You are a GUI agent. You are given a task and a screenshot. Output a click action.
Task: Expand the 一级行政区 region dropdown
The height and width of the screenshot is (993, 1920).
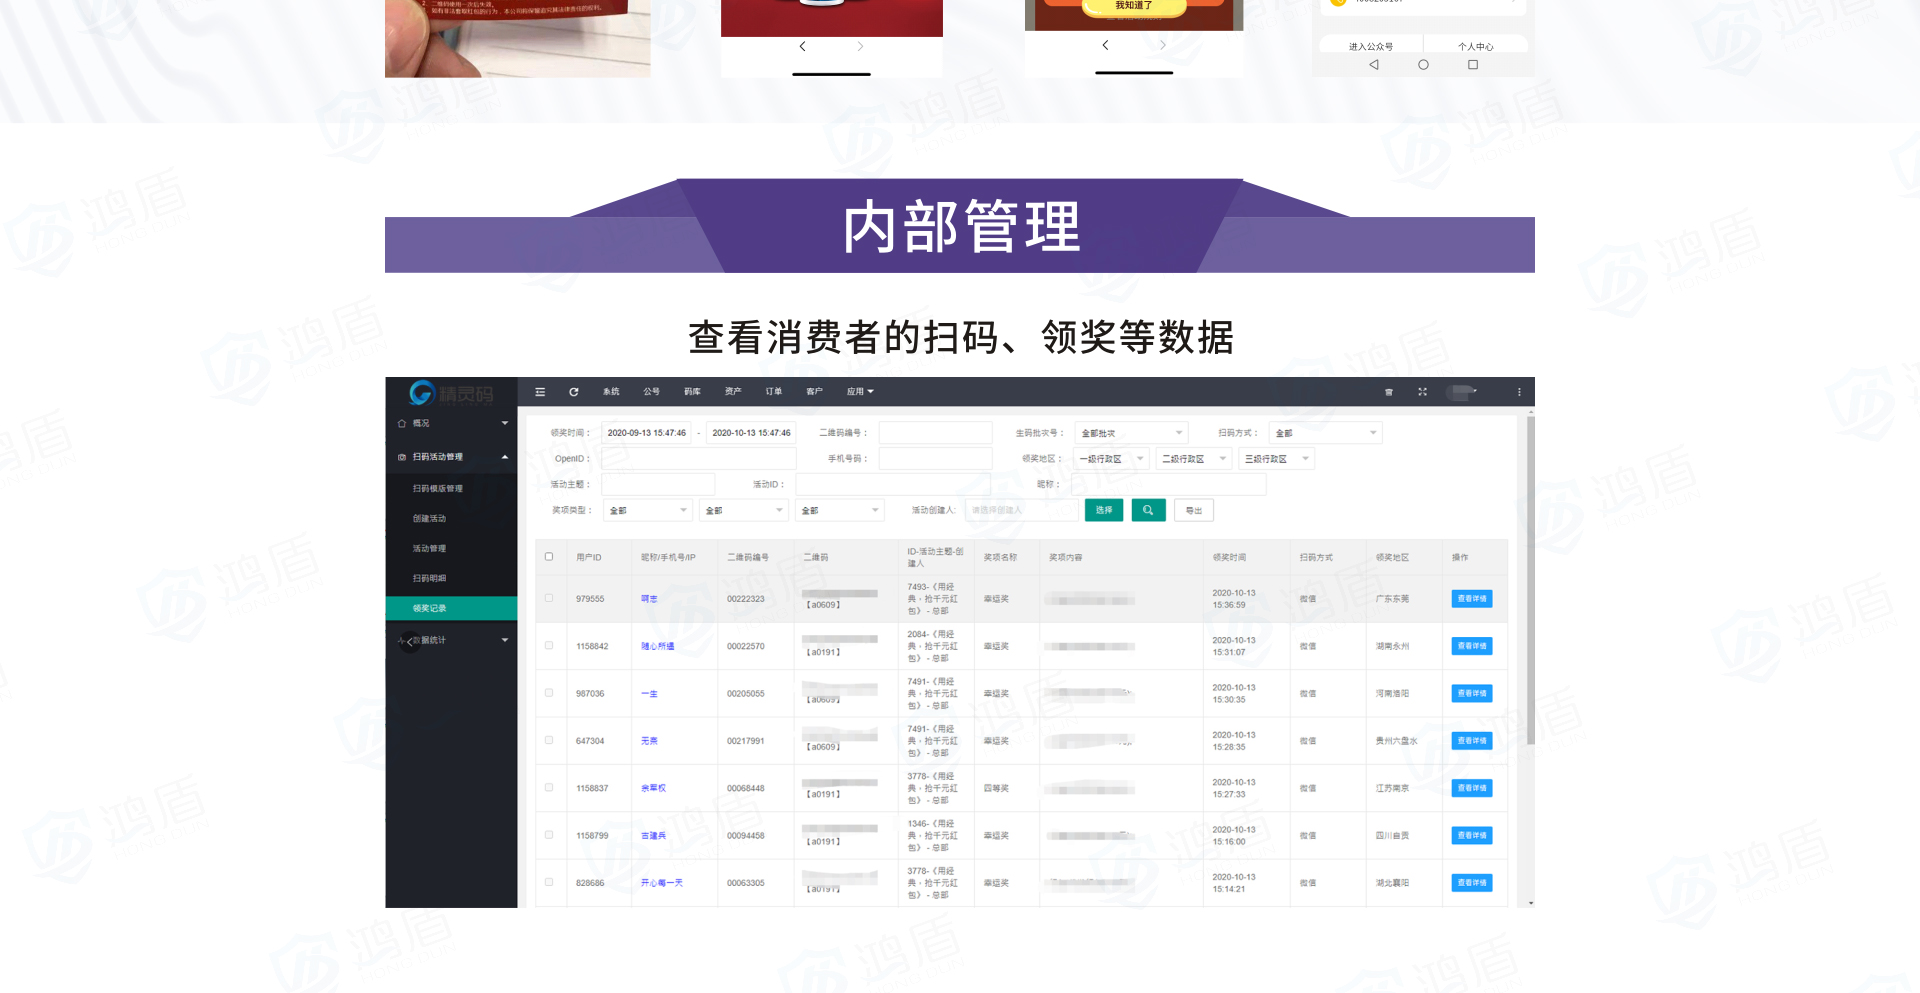pyautogui.click(x=1110, y=459)
